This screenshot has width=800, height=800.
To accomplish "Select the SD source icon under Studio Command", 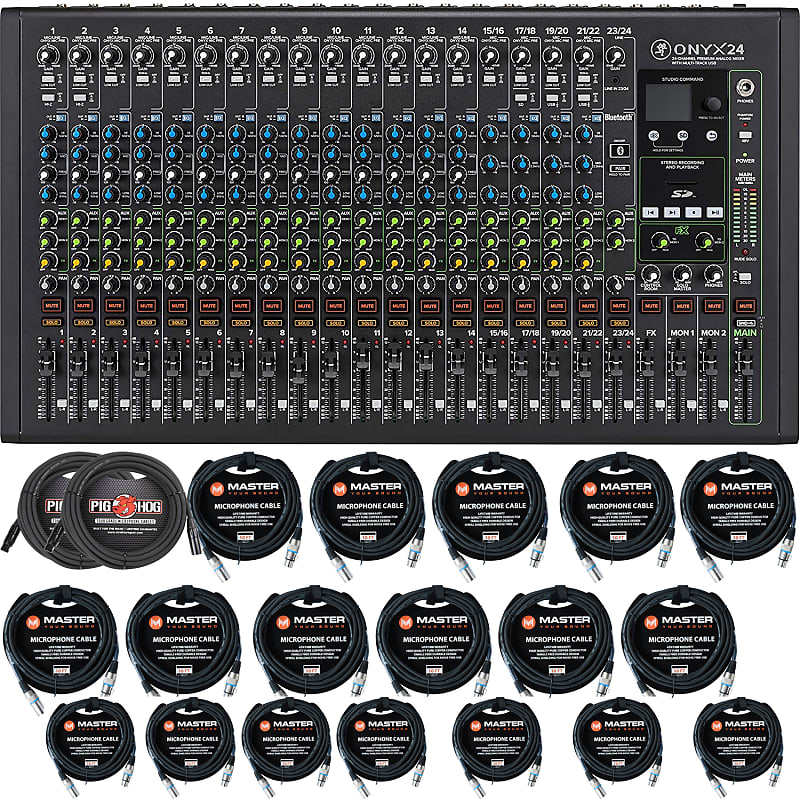I will pos(682,134).
